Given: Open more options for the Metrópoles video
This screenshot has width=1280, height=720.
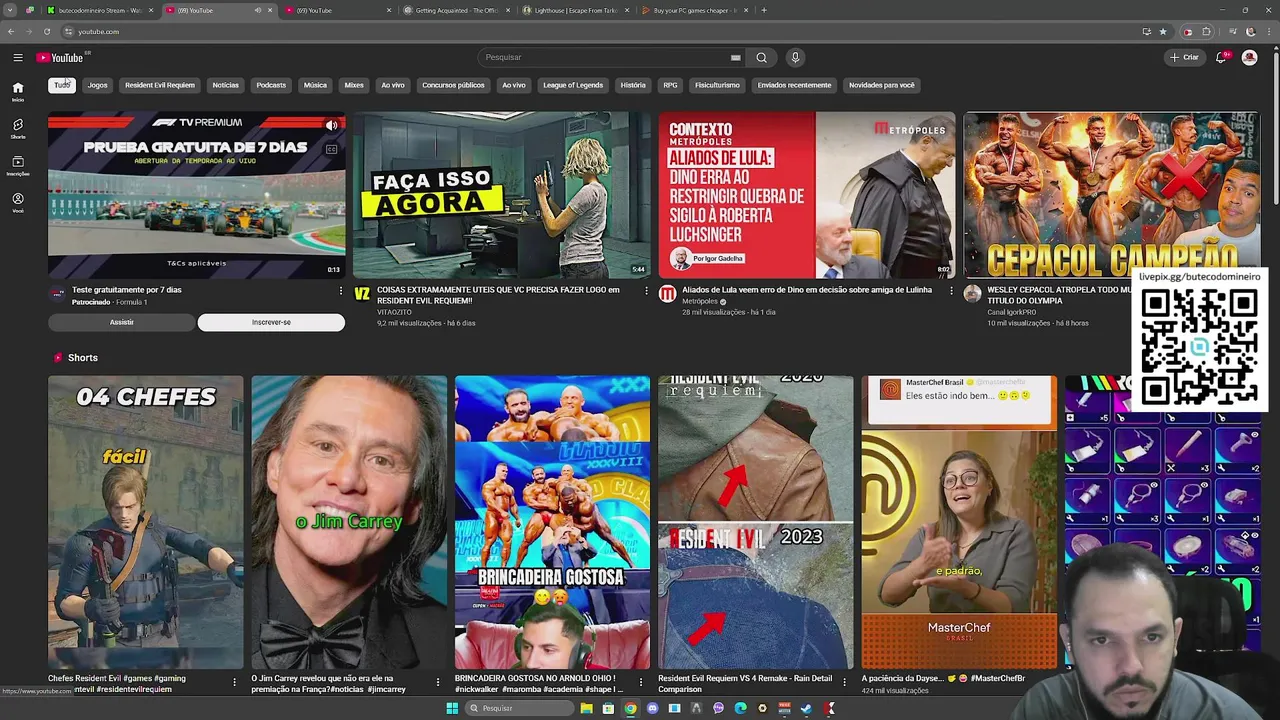Looking at the screenshot, I should (951, 291).
